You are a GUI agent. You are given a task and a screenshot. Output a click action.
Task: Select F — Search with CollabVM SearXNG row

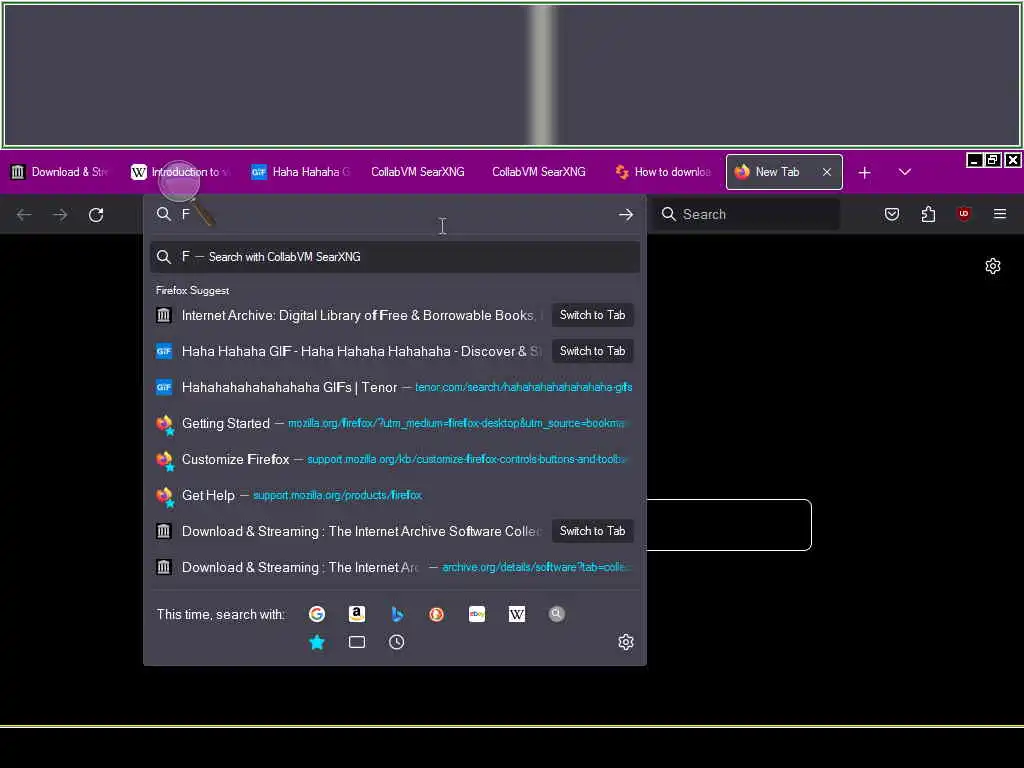[x=394, y=257]
